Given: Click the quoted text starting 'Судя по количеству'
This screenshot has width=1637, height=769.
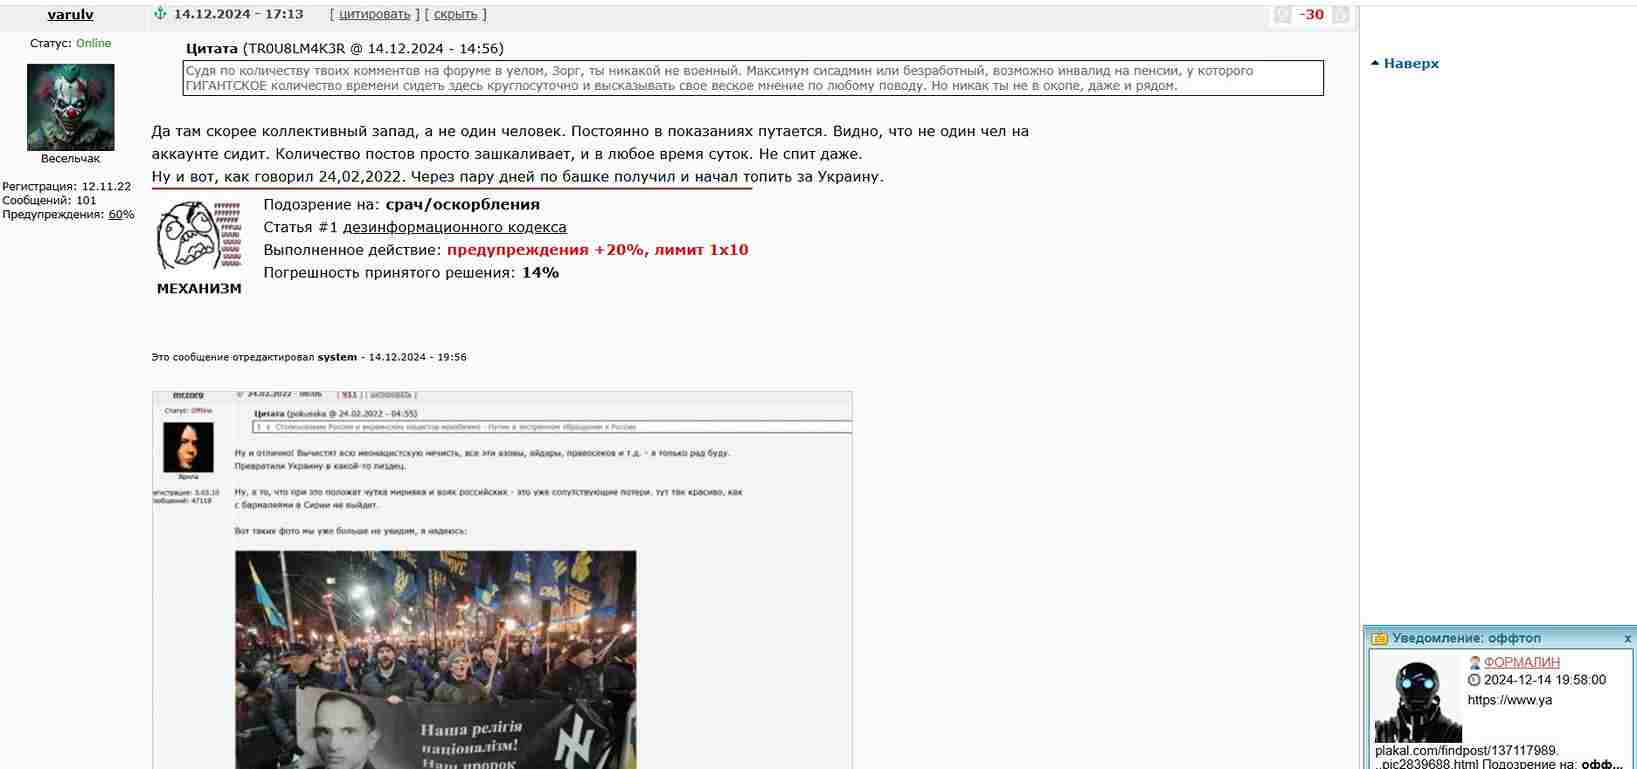Looking at the screenshot, I should [x=754, y=78].
